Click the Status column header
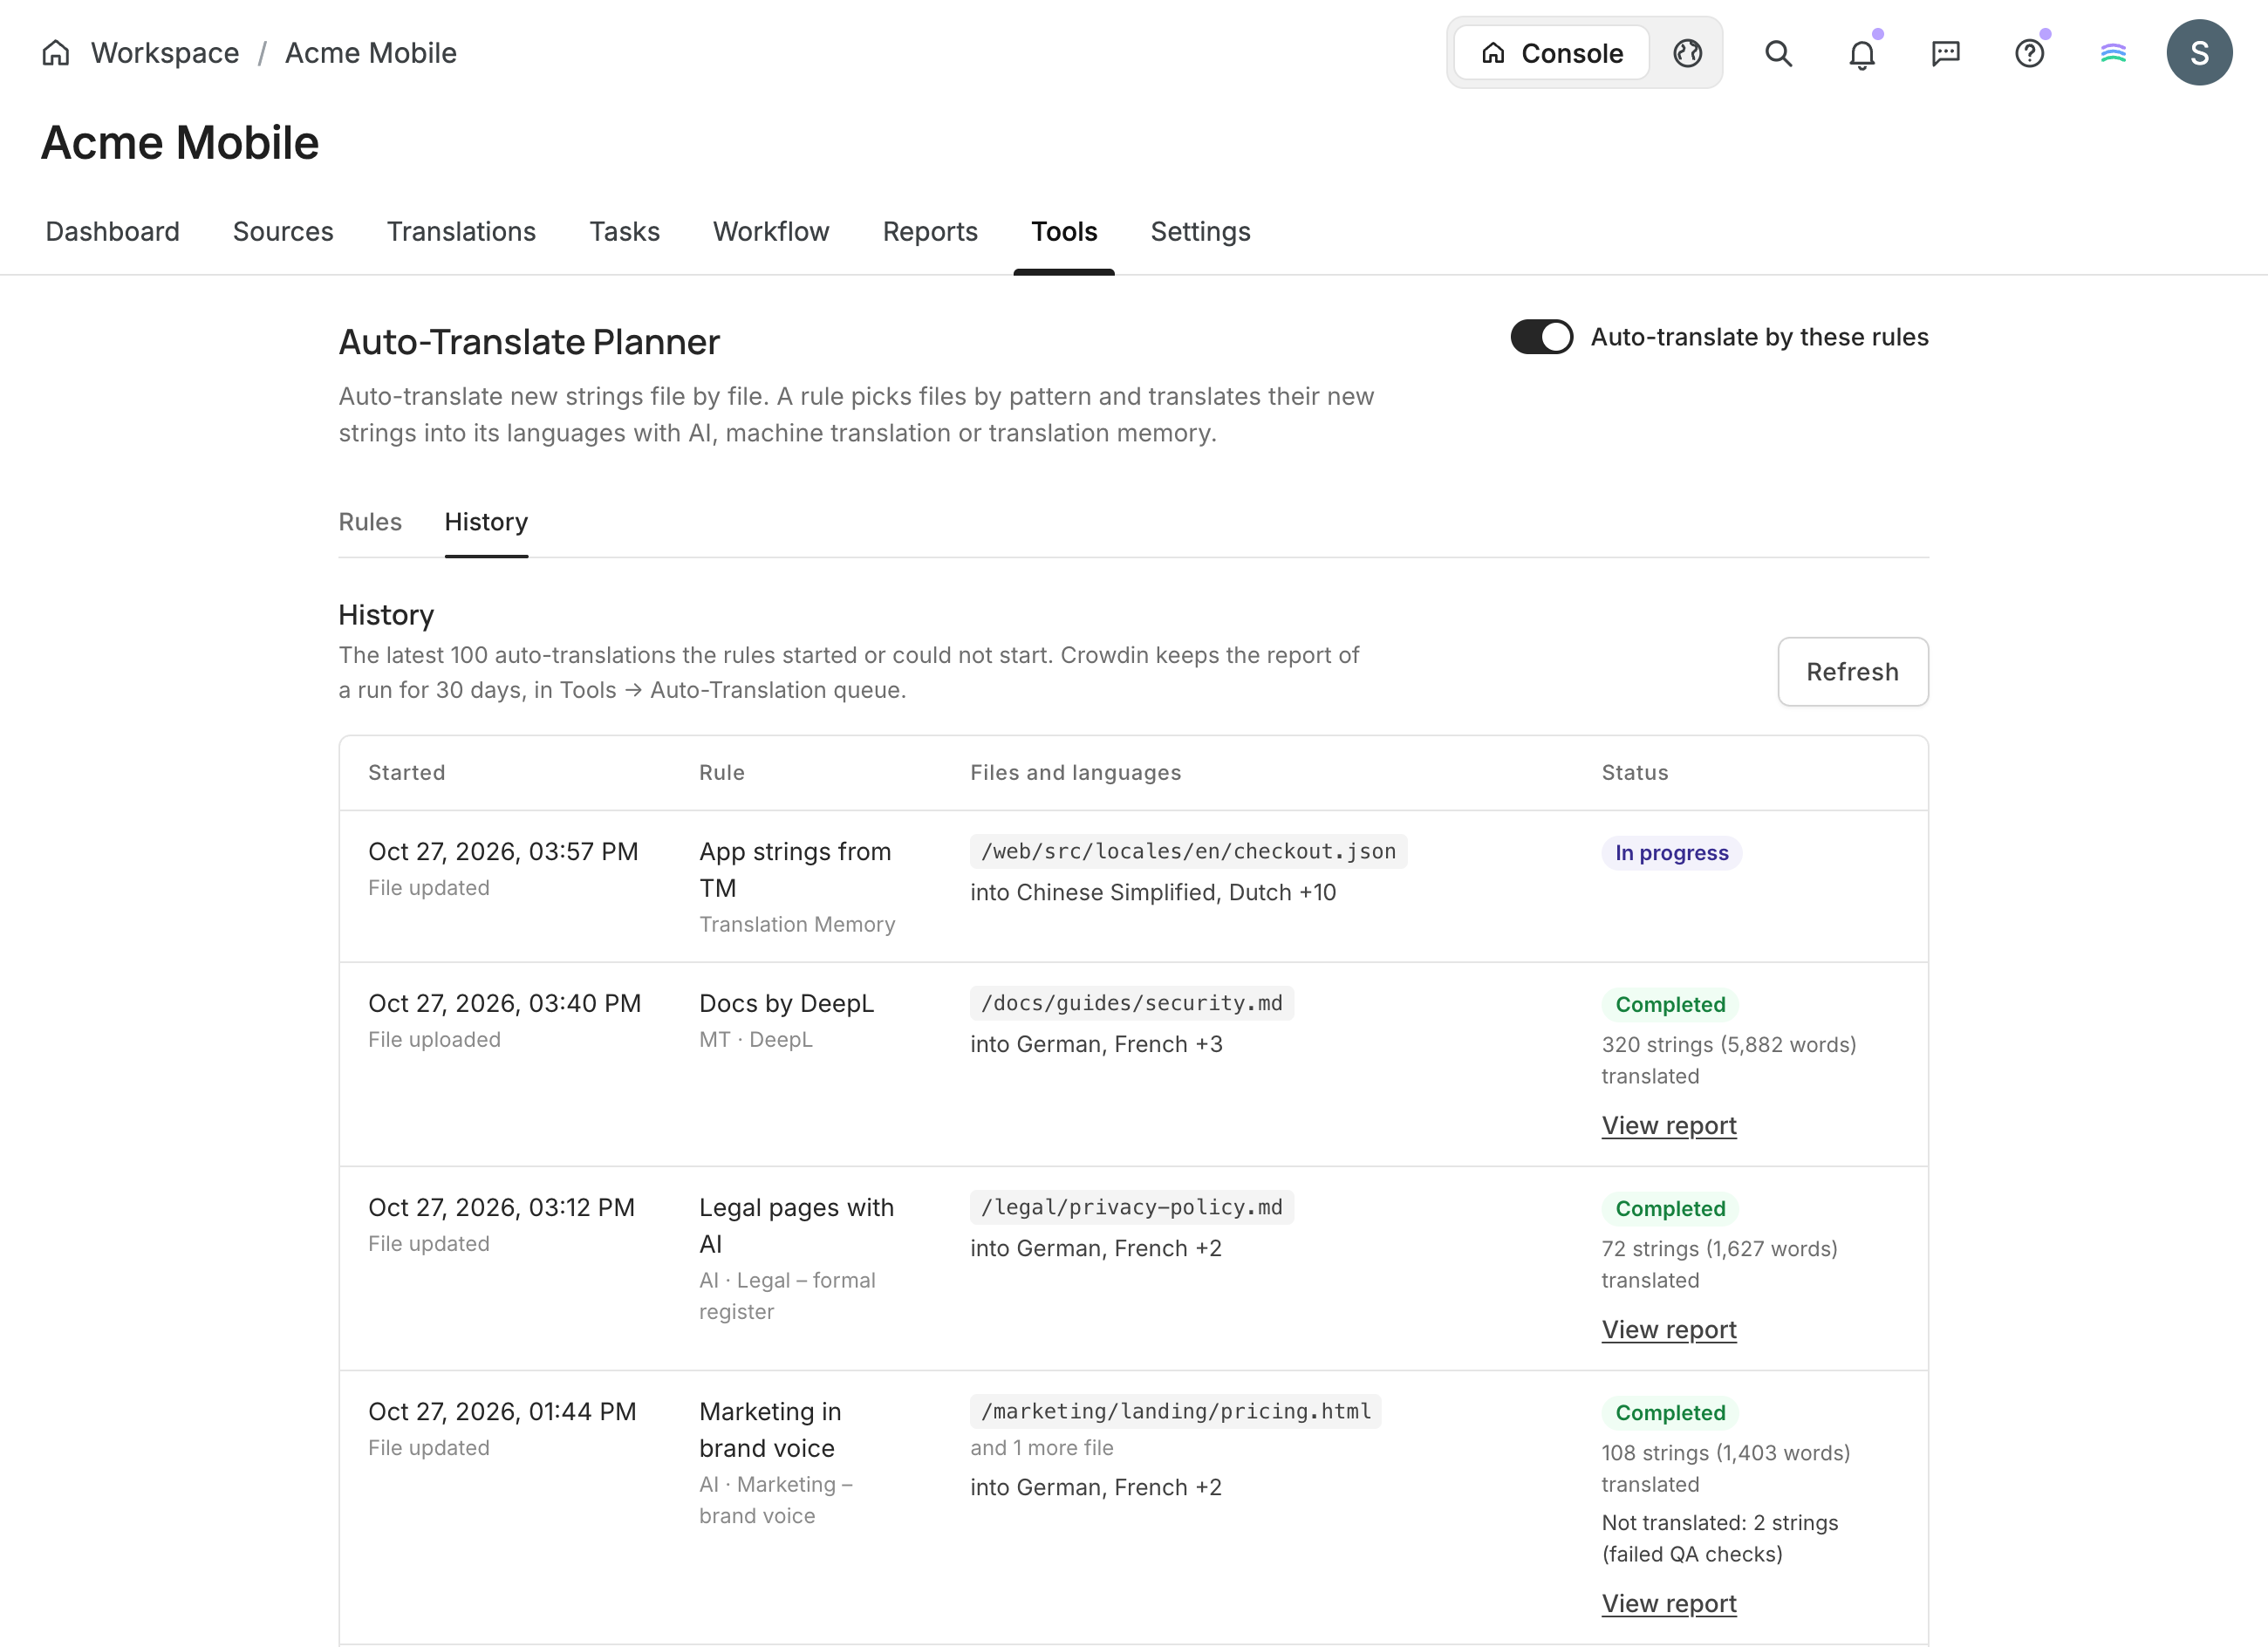Viewport: 2268px width, 1647px height. (1634, 772)
